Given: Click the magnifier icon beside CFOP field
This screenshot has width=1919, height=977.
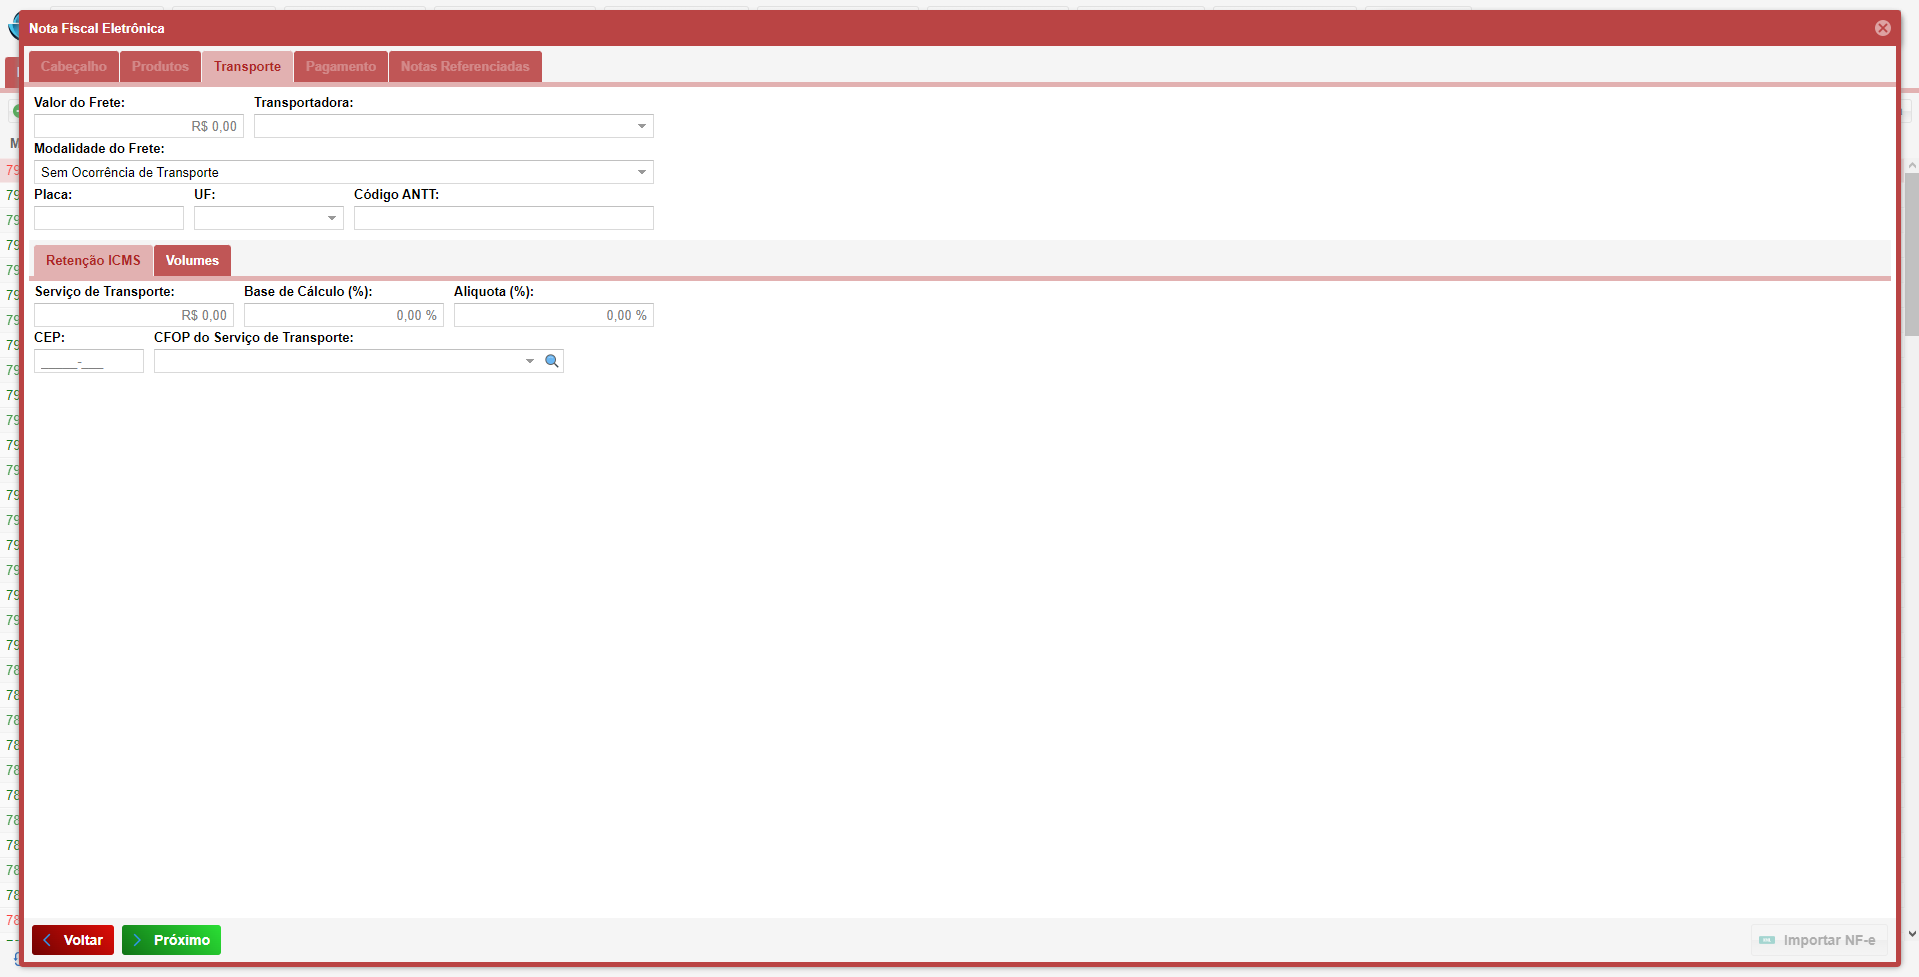Looking at the screenshot, I should pyautogui.click(x=551, y=361).
